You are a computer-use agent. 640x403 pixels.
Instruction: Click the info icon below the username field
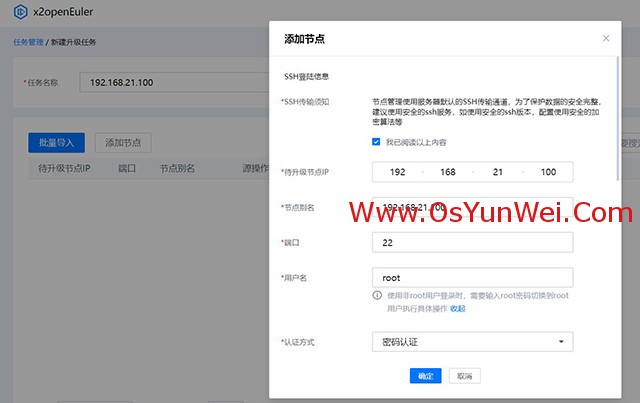click(x=377, y=295)
